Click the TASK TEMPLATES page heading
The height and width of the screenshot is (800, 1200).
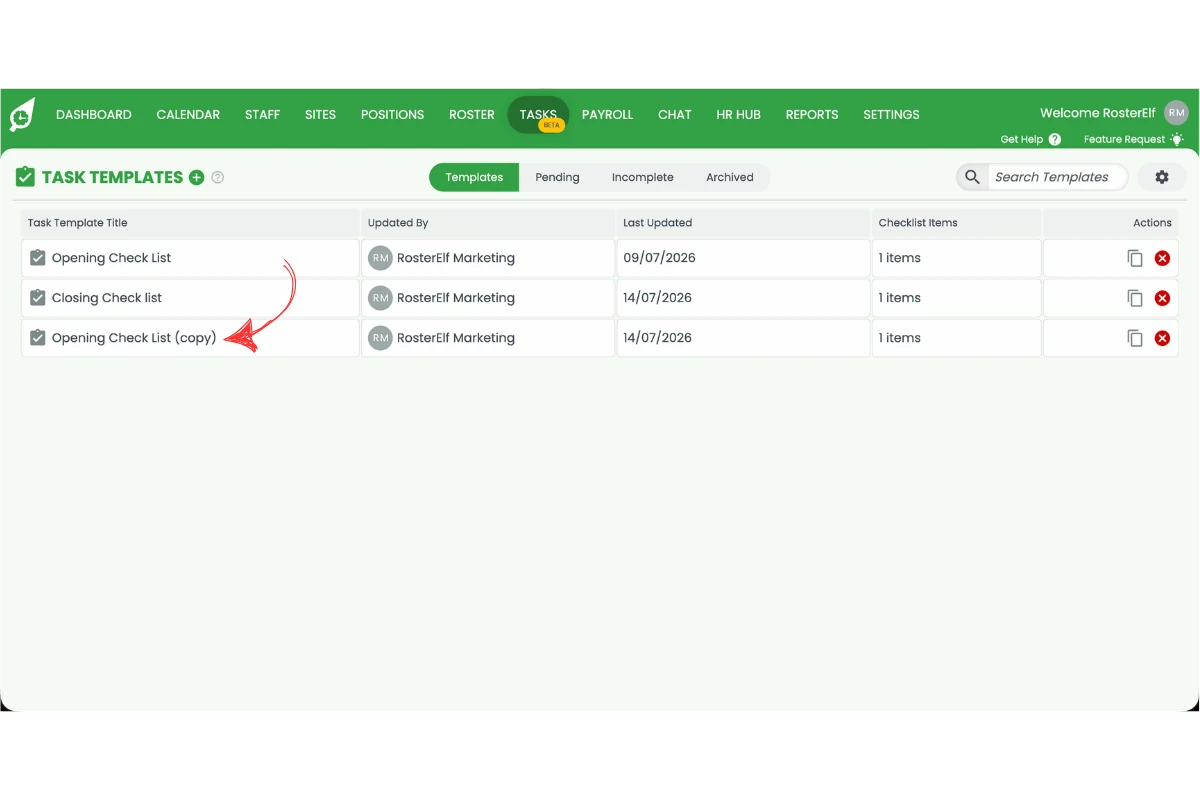click(113, 177)
